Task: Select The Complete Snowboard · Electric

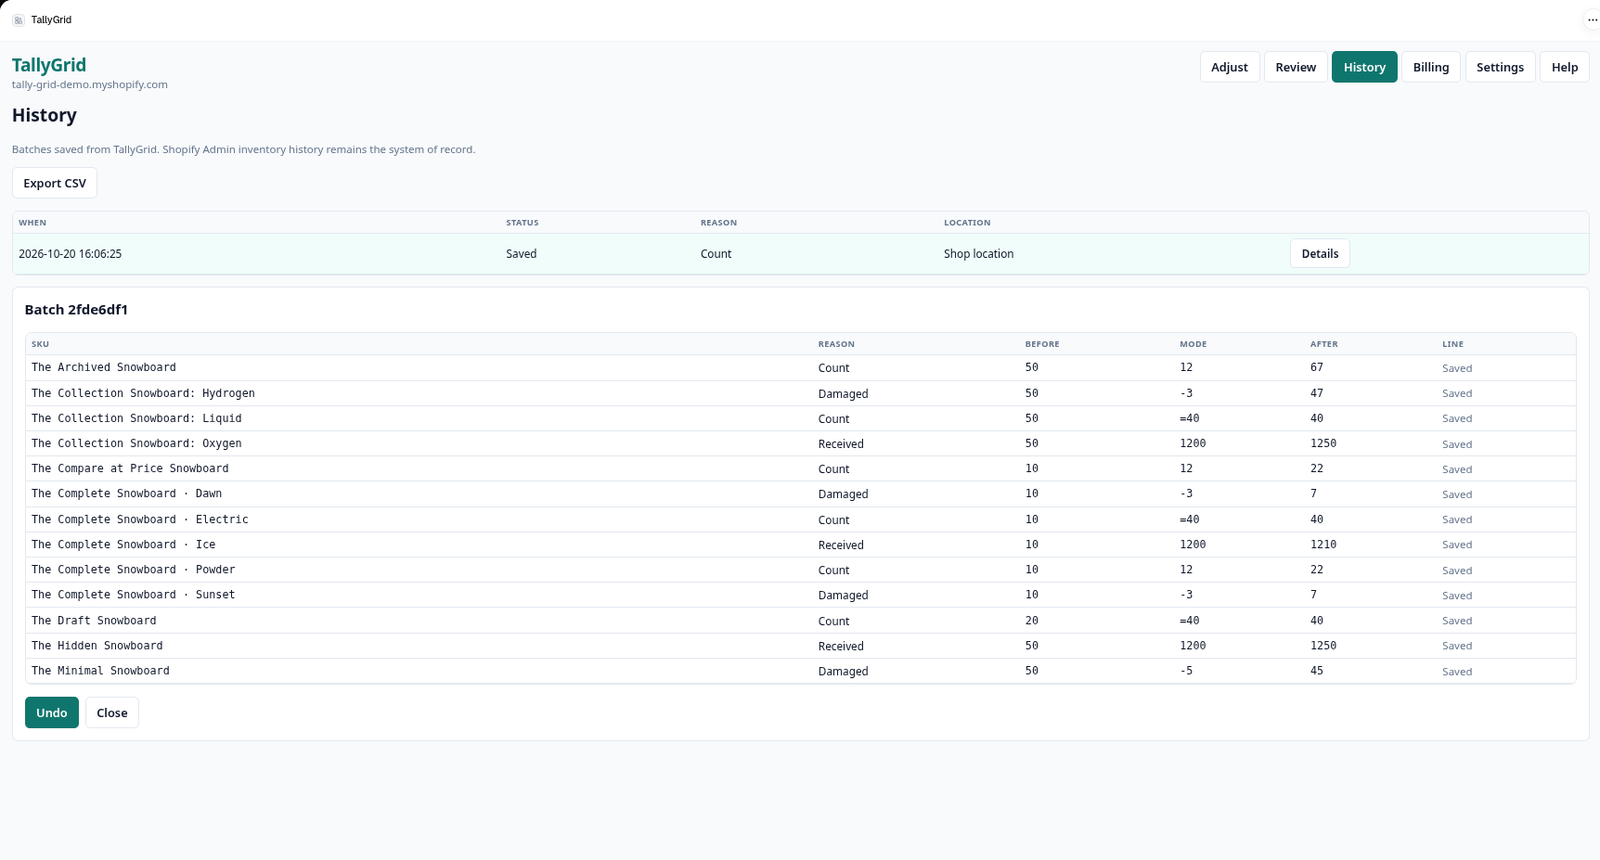Action: click(x=140, y=519)
